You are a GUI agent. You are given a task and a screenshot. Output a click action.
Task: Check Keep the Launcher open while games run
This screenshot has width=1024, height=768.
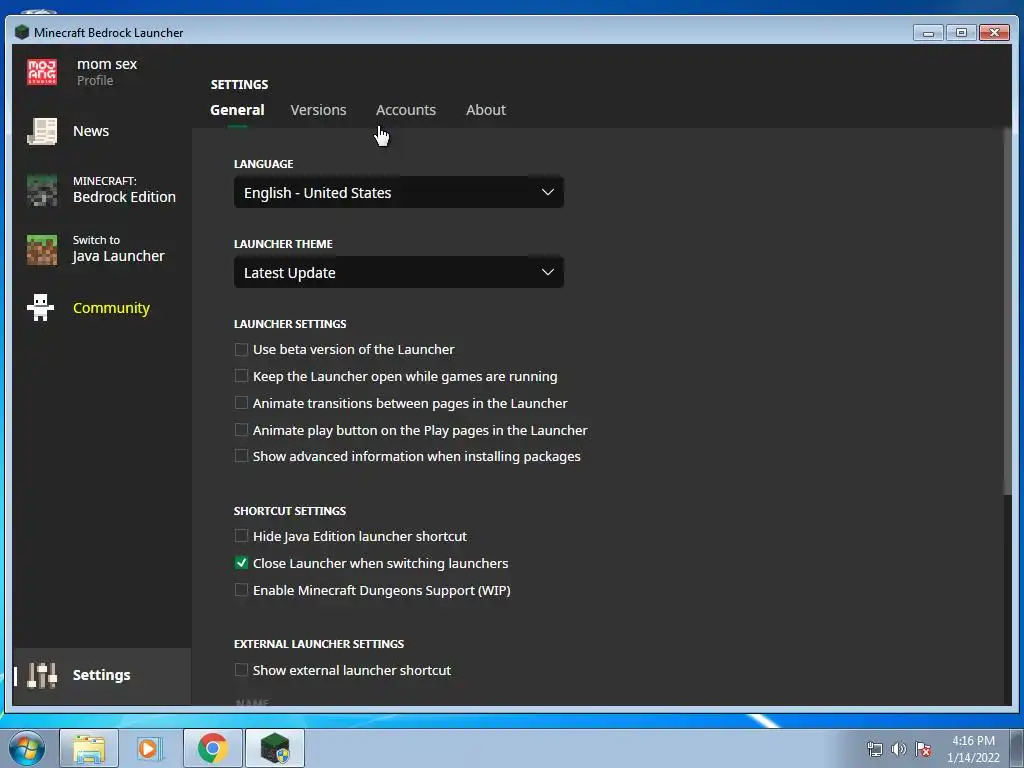click(241, 376)
